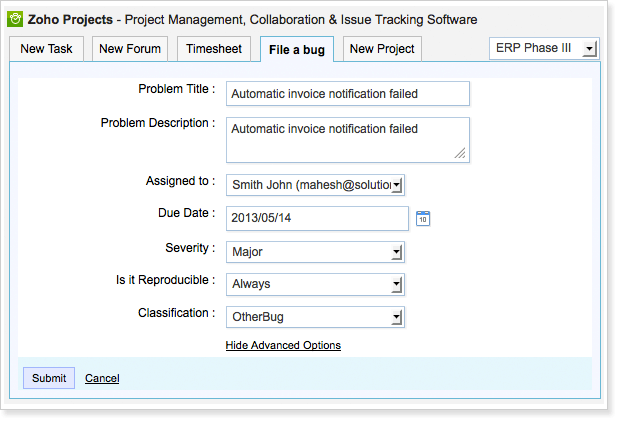
Task: Expand the Assigned to dropdown
Action: [315, 185]
